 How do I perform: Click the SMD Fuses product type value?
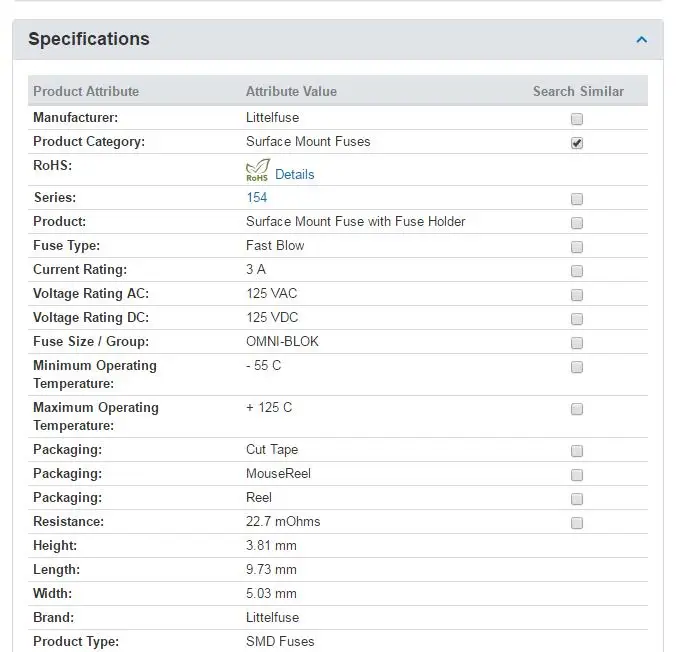(x=280, y=642)
